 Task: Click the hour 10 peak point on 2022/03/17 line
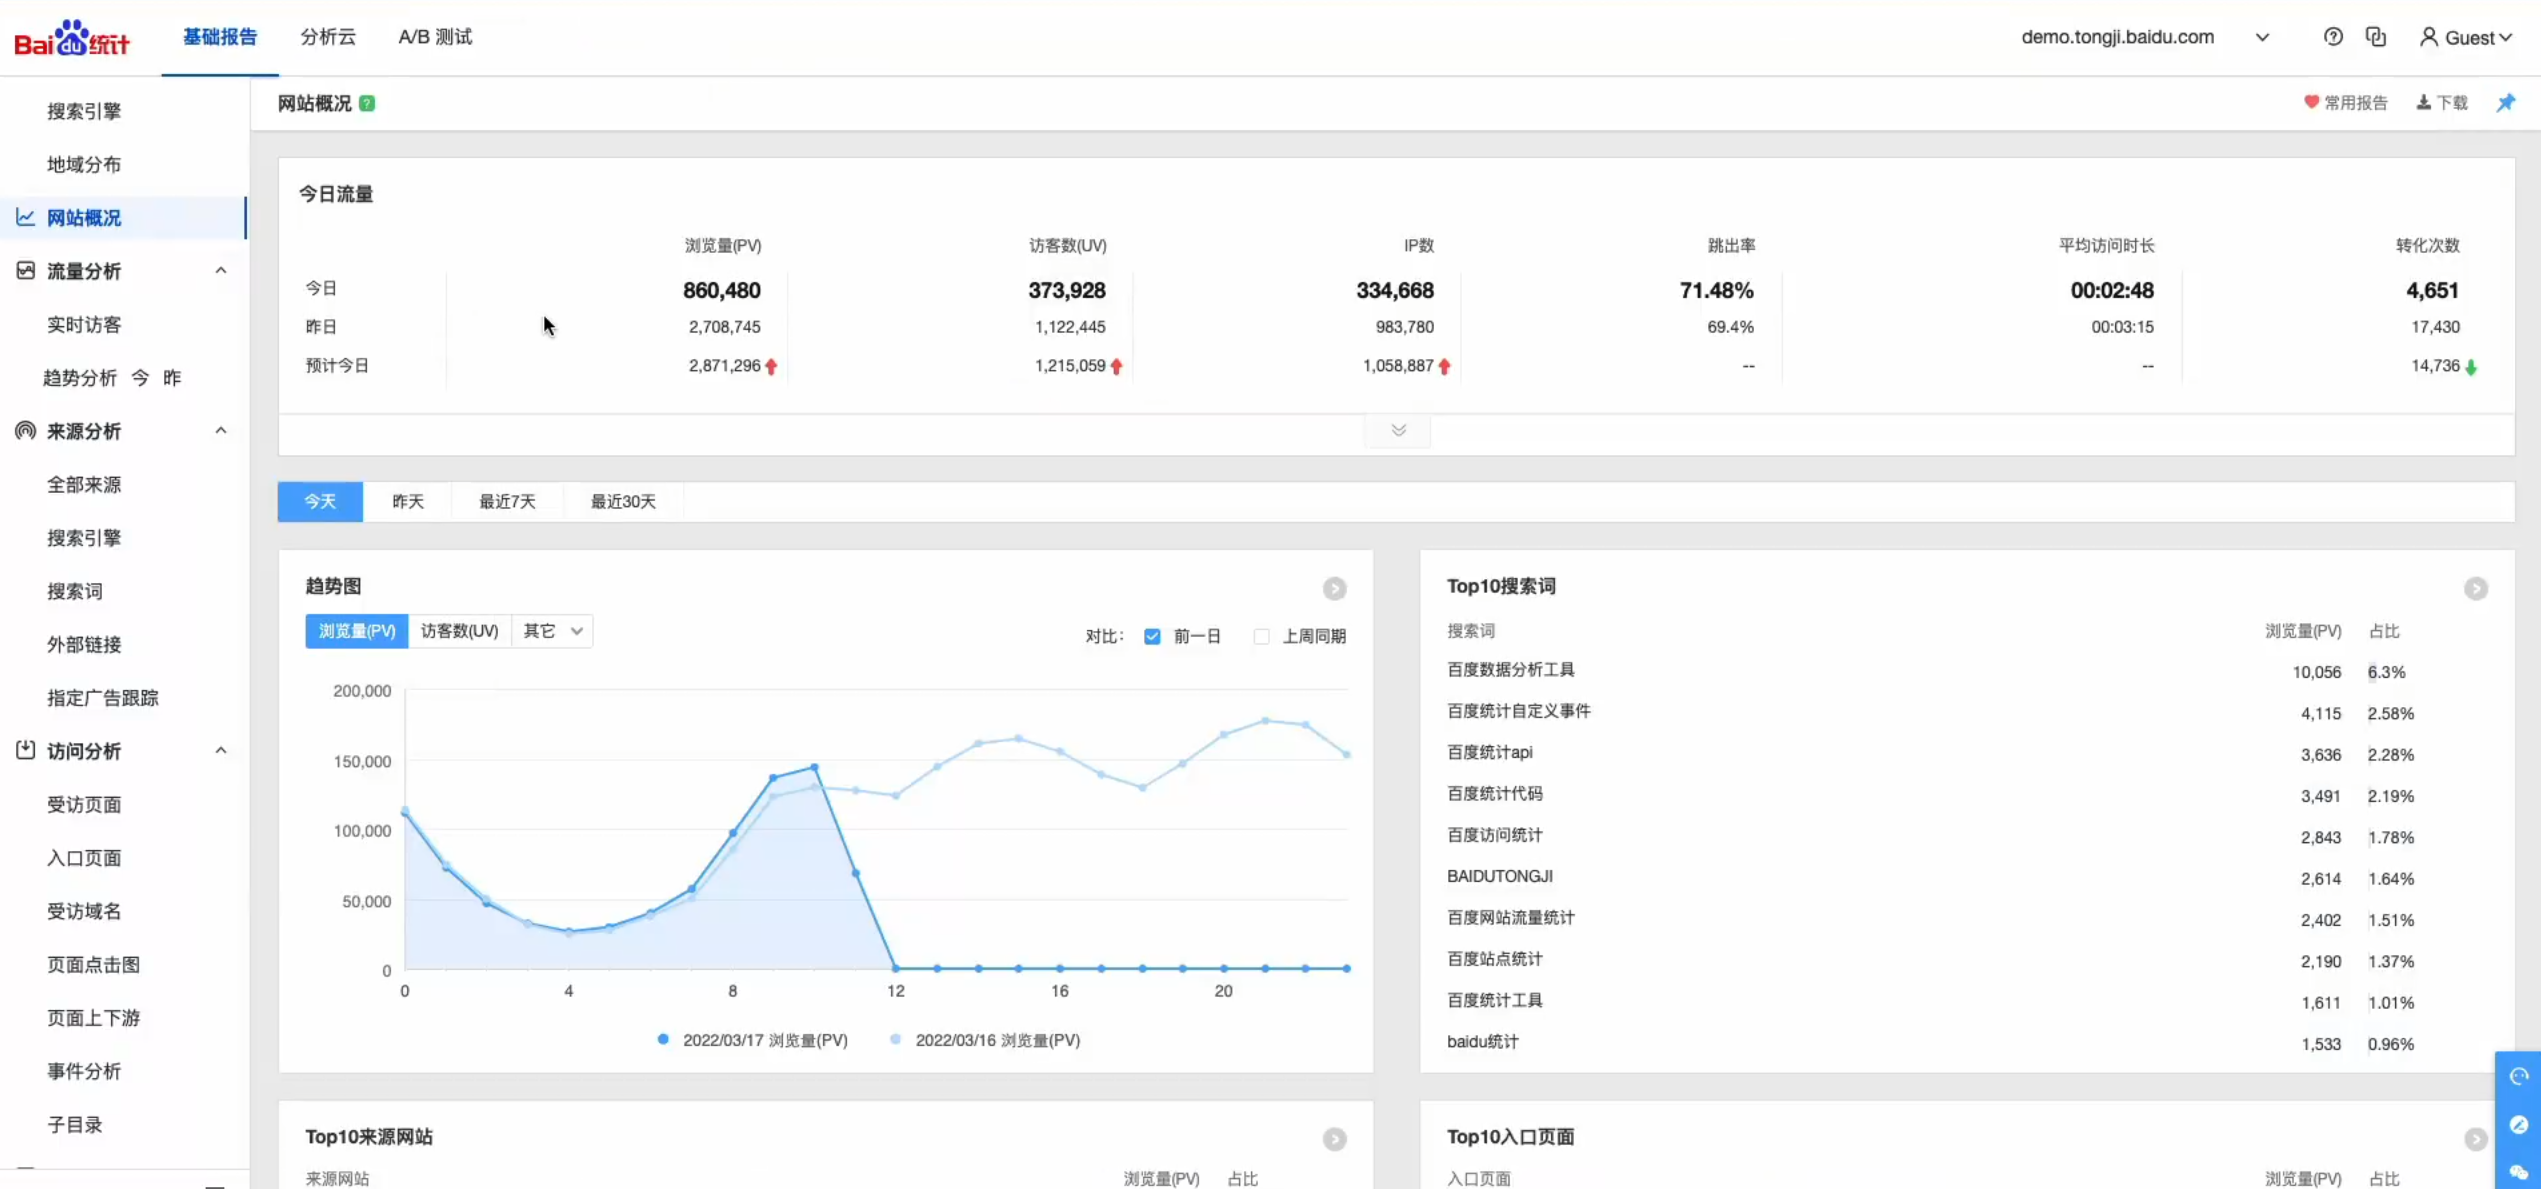(x=814, y=767)
